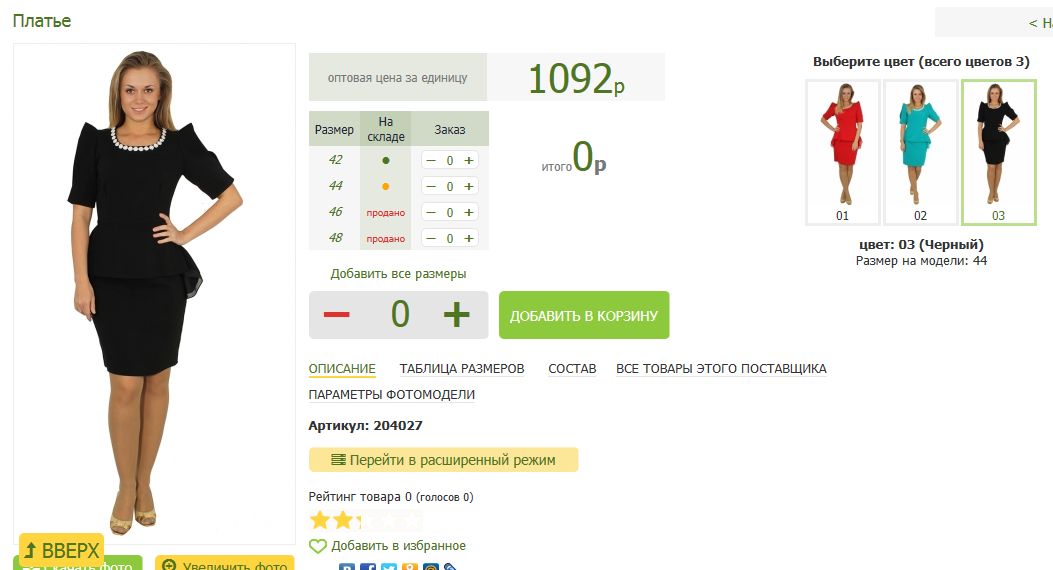The width and height of the screenshot is (1053, 570).
Task: Decrease order quantity for size 46
Action: [431, 212]
